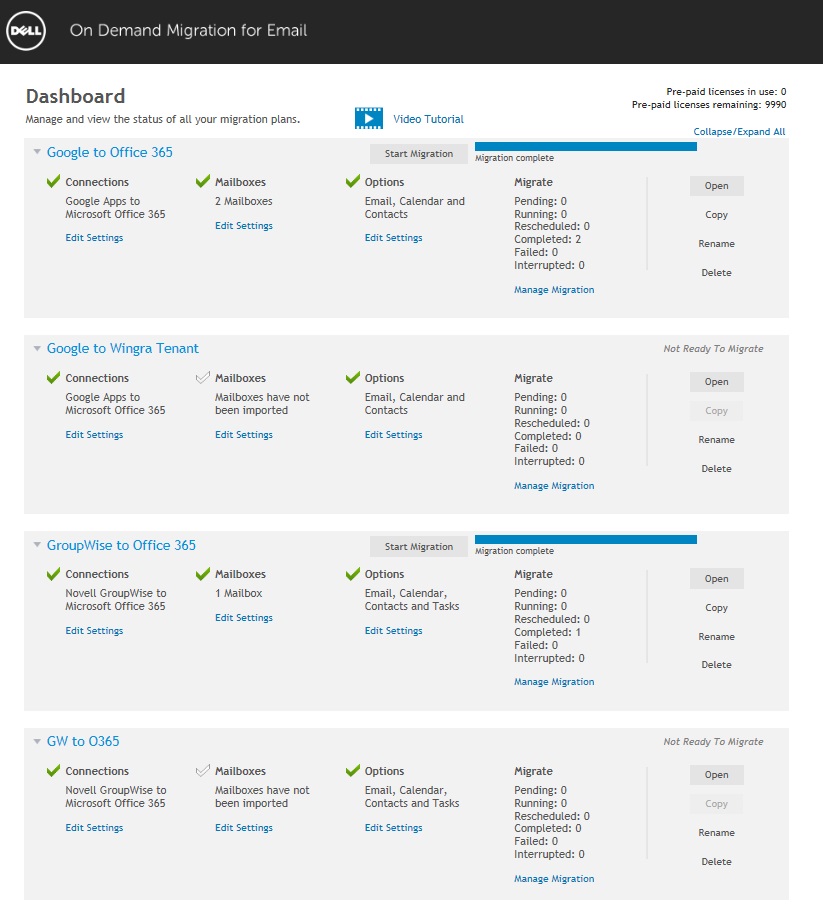The height and width of the screenshot is (919, 823).
Task: Click grey Mailboxes checkmark in Google to Wingra Tenant
Action: click(x=203, y=377)
